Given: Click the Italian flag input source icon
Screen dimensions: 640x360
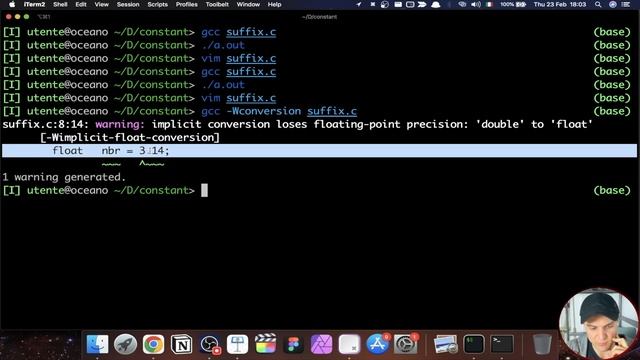Looking at the screenshot, I should point(489,4).
